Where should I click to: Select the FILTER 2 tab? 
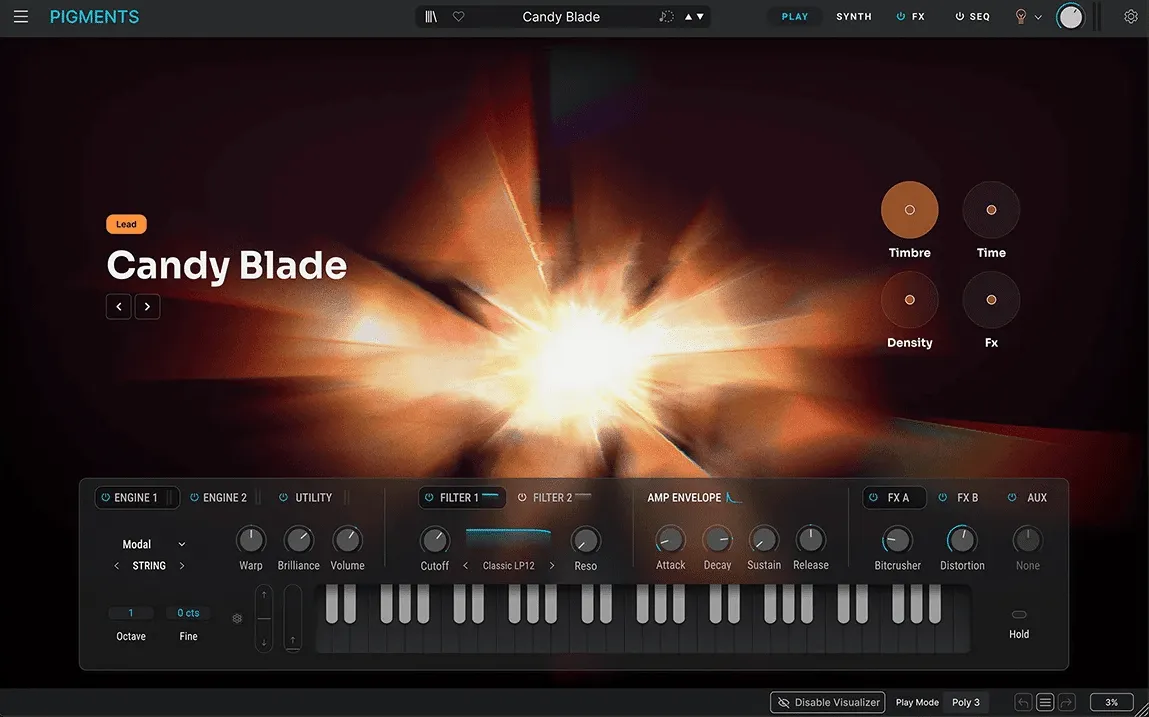point(553,498)
